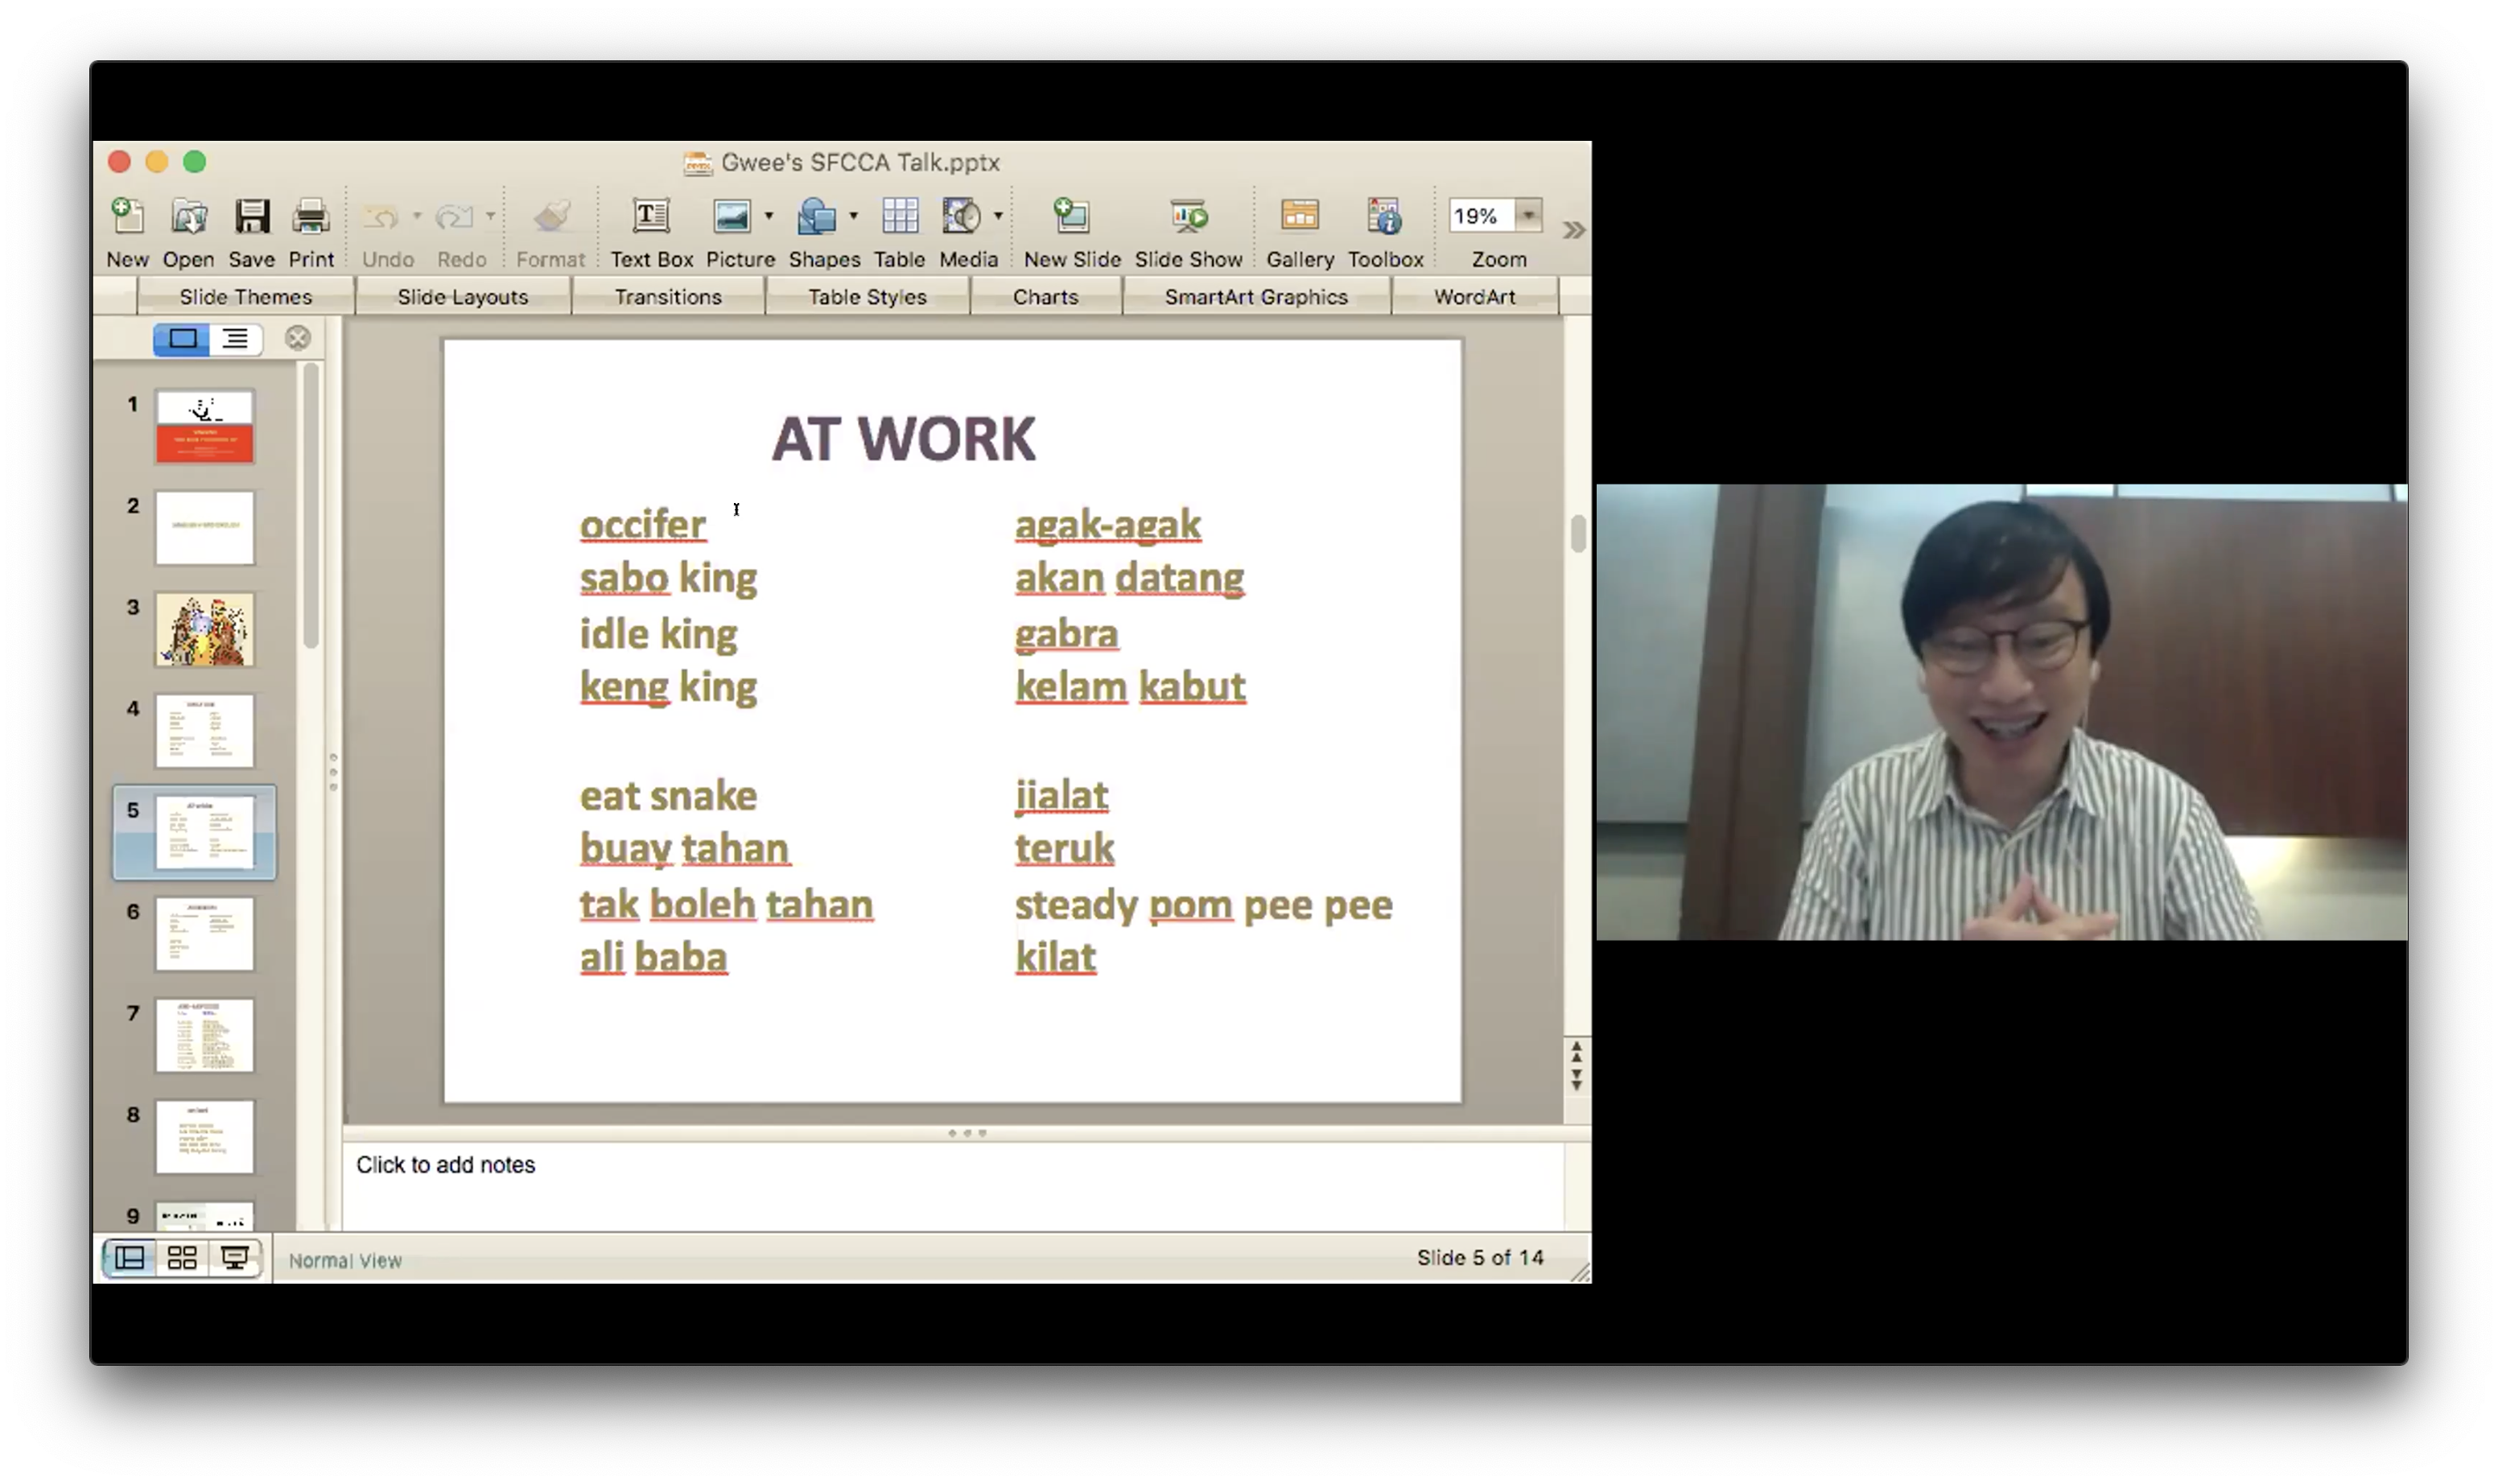Open the Slide Themes tab
The height and width of the screenshot is (1484, 2498).
[x=245, y=297]
